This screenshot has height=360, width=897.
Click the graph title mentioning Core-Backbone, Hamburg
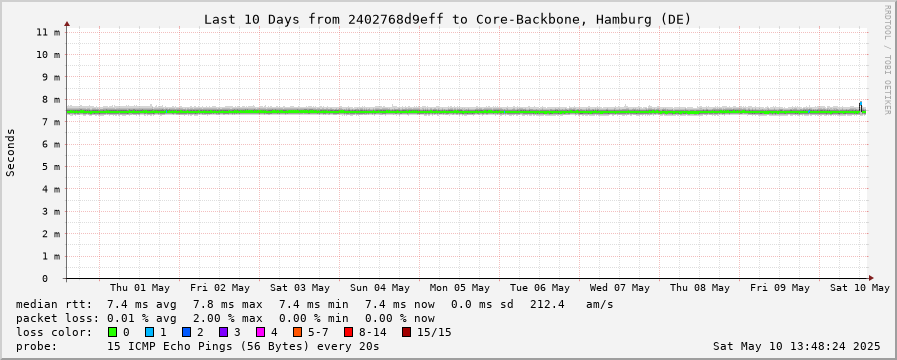(x=447, y=19)
